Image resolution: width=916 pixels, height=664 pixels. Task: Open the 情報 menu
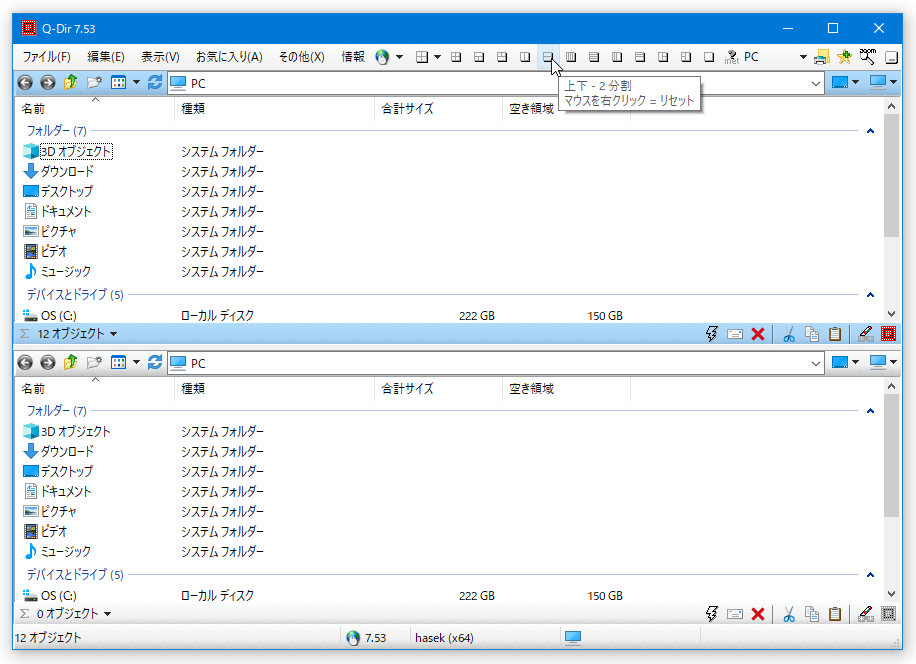(x=353, y=57)
